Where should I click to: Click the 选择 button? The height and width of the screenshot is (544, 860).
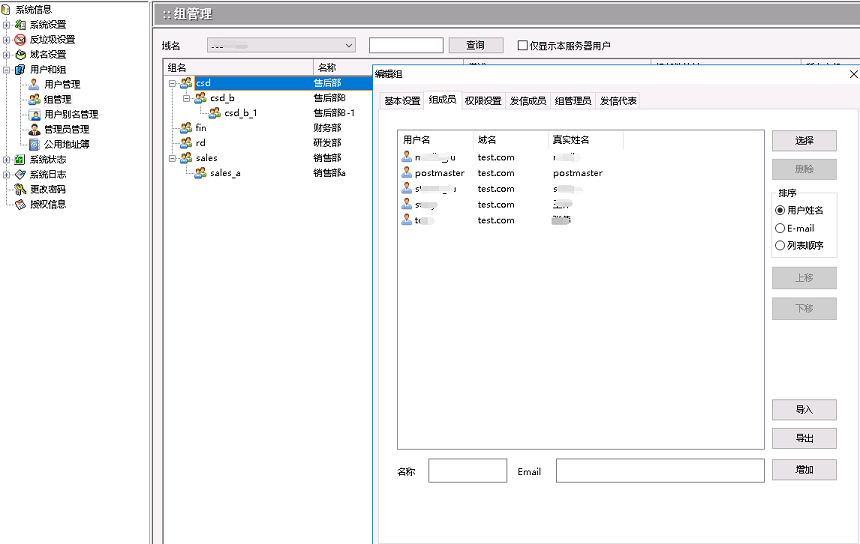pos(804,140)
